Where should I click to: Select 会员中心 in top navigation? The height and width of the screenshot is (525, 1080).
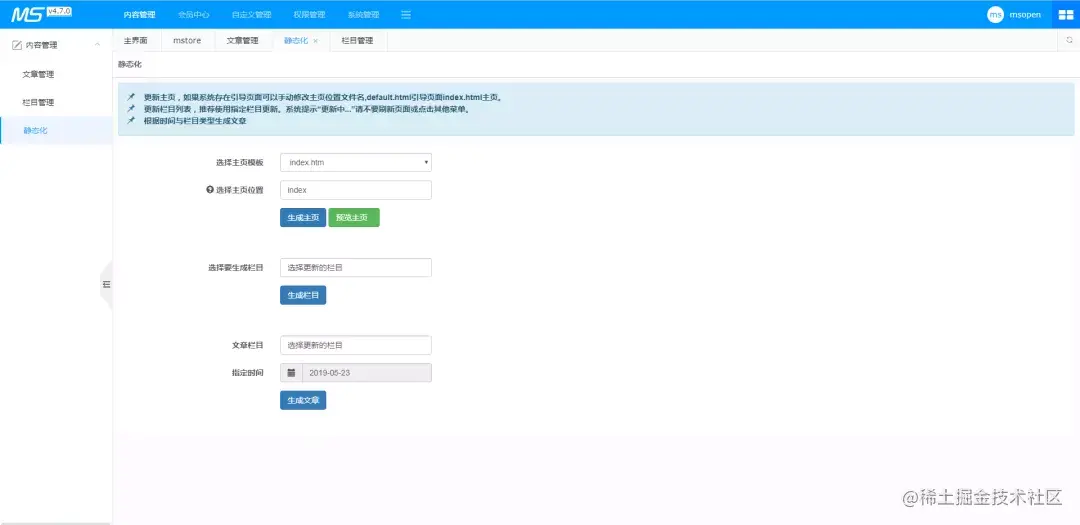194,14
